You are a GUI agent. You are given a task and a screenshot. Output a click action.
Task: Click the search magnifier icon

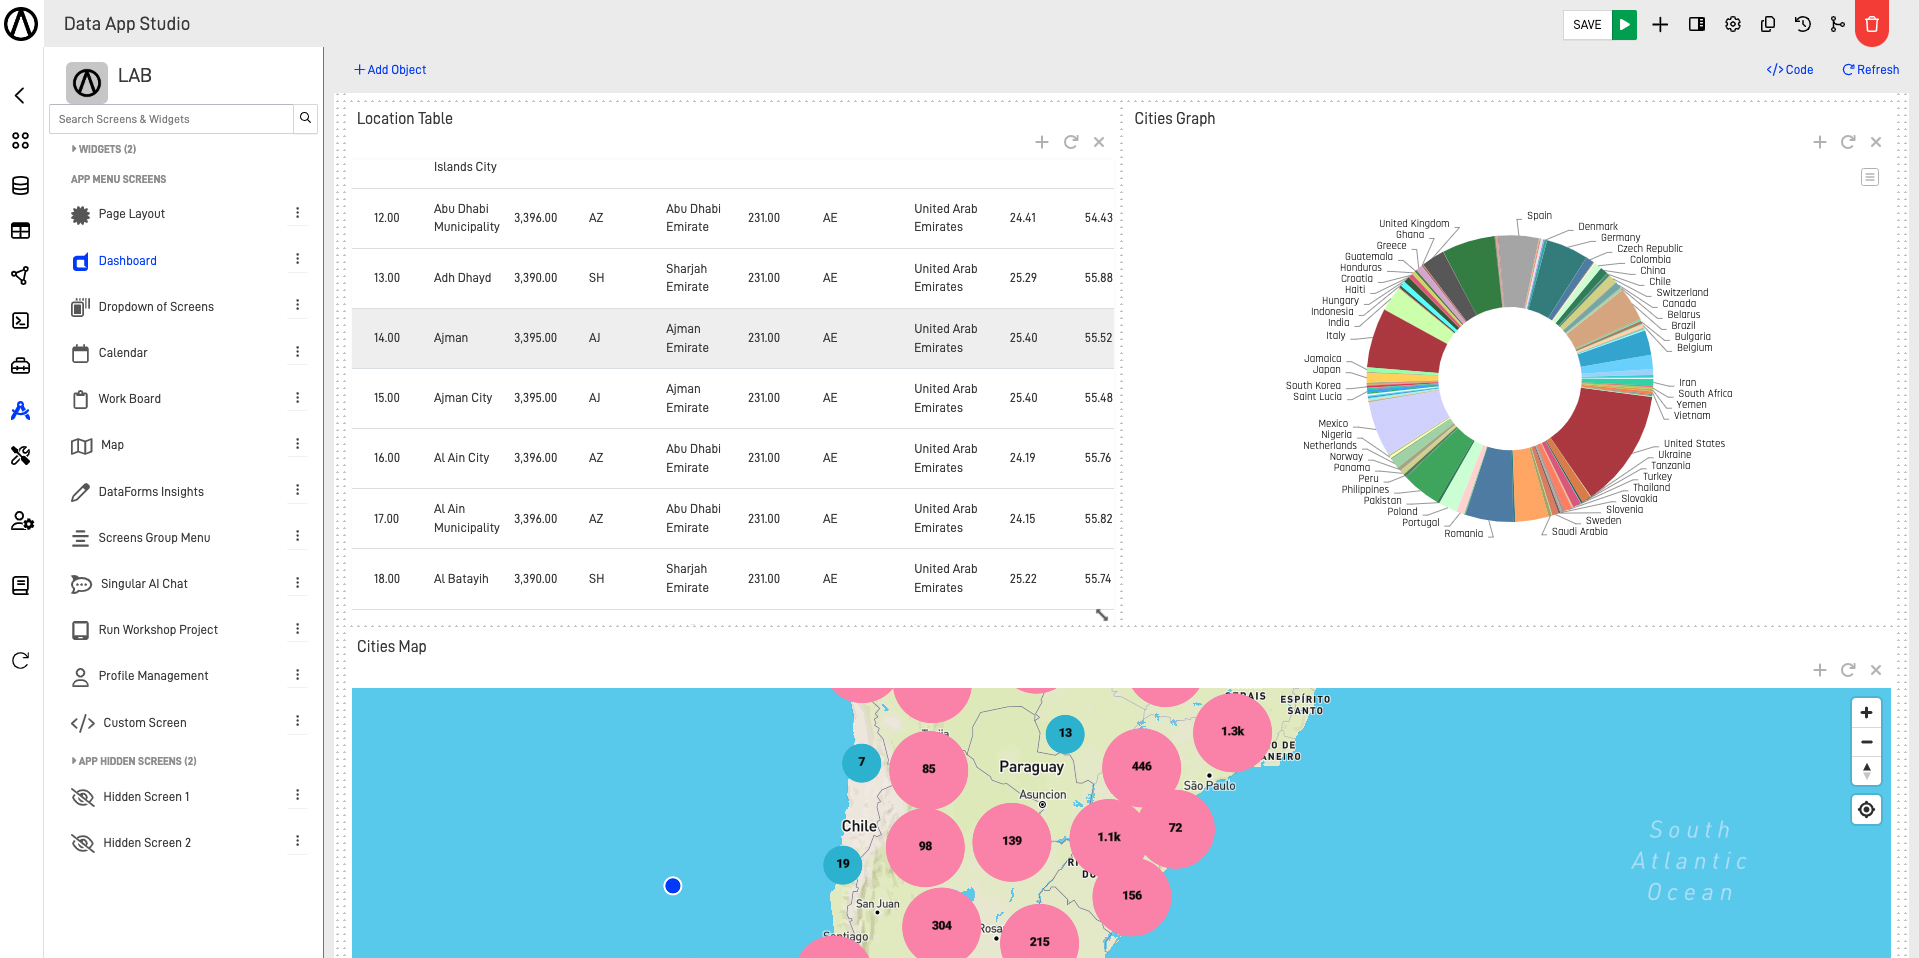click(305, 118)
